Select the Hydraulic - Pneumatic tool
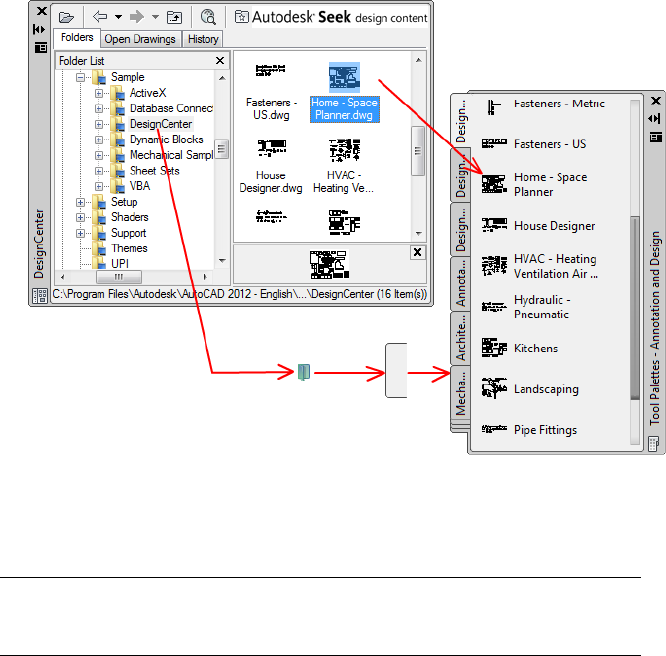 point(527,307)
